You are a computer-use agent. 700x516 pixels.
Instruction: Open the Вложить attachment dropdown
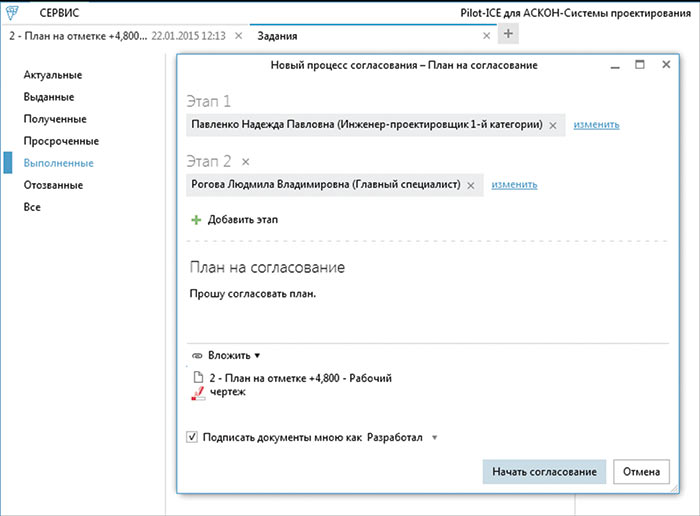coord(234,355)
